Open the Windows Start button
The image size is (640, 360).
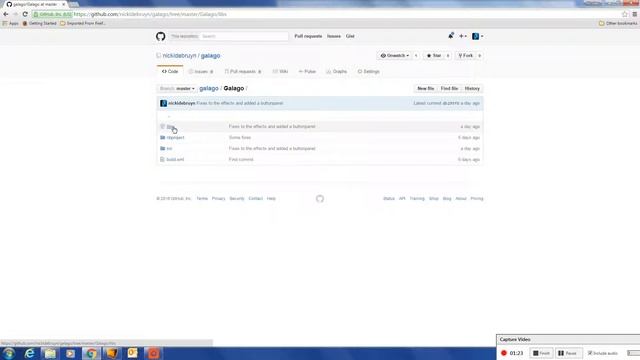(x=9, y=353)
